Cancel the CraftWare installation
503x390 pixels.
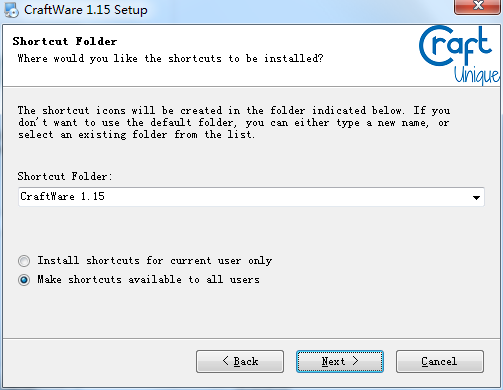click(x=440, y=361)
